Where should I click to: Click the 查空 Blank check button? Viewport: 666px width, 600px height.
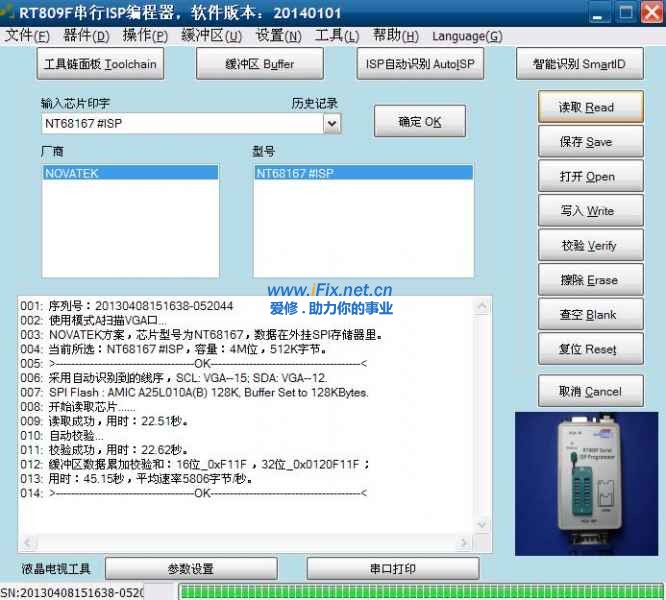coord(590,314)
